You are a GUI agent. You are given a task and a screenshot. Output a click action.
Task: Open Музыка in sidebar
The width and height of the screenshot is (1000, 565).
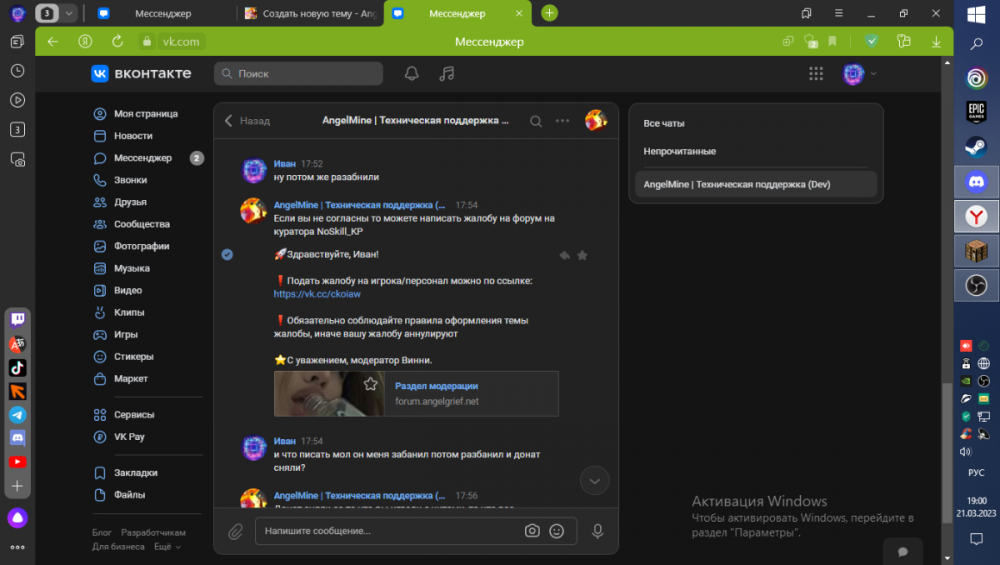click(x=131, y=268)
